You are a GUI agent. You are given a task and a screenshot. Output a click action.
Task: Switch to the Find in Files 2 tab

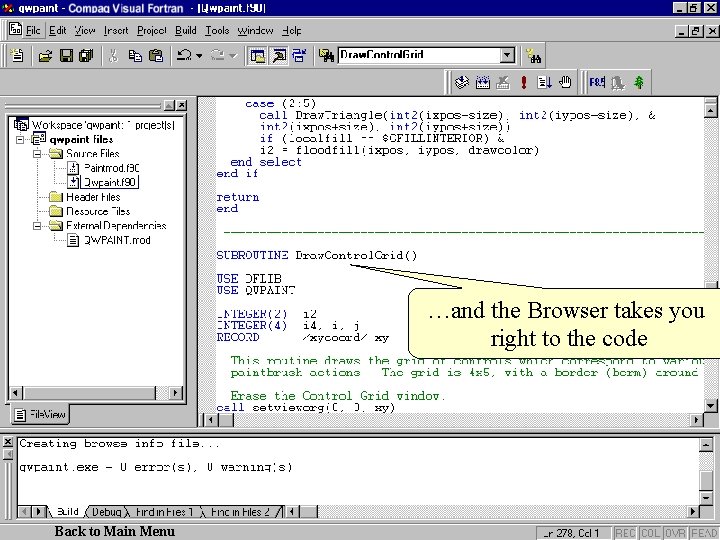(x=239, y=512)
